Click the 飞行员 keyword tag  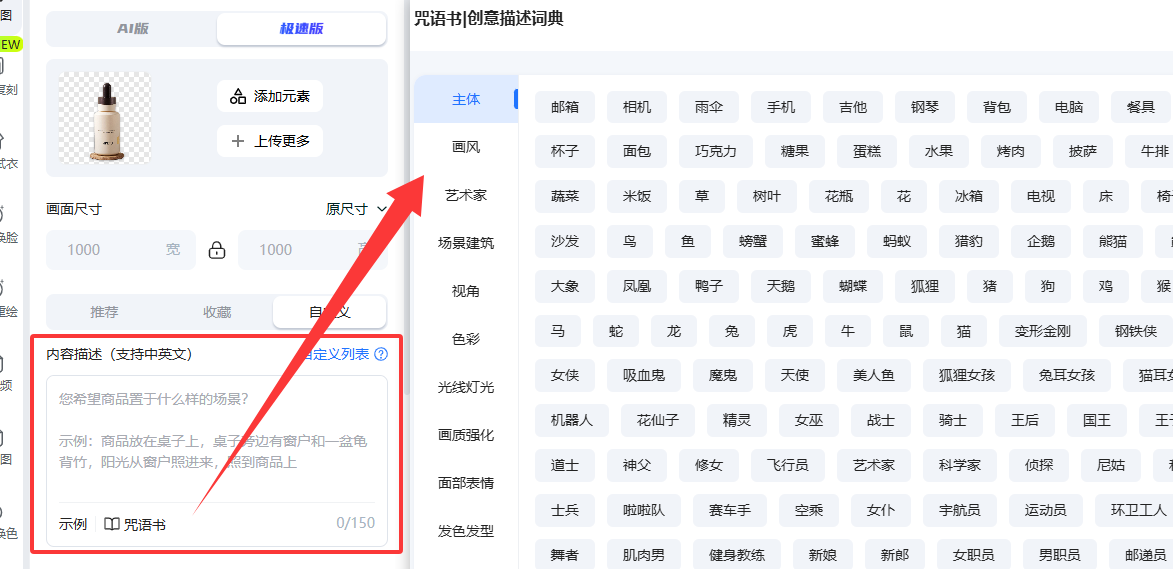(x=788, y=465)
